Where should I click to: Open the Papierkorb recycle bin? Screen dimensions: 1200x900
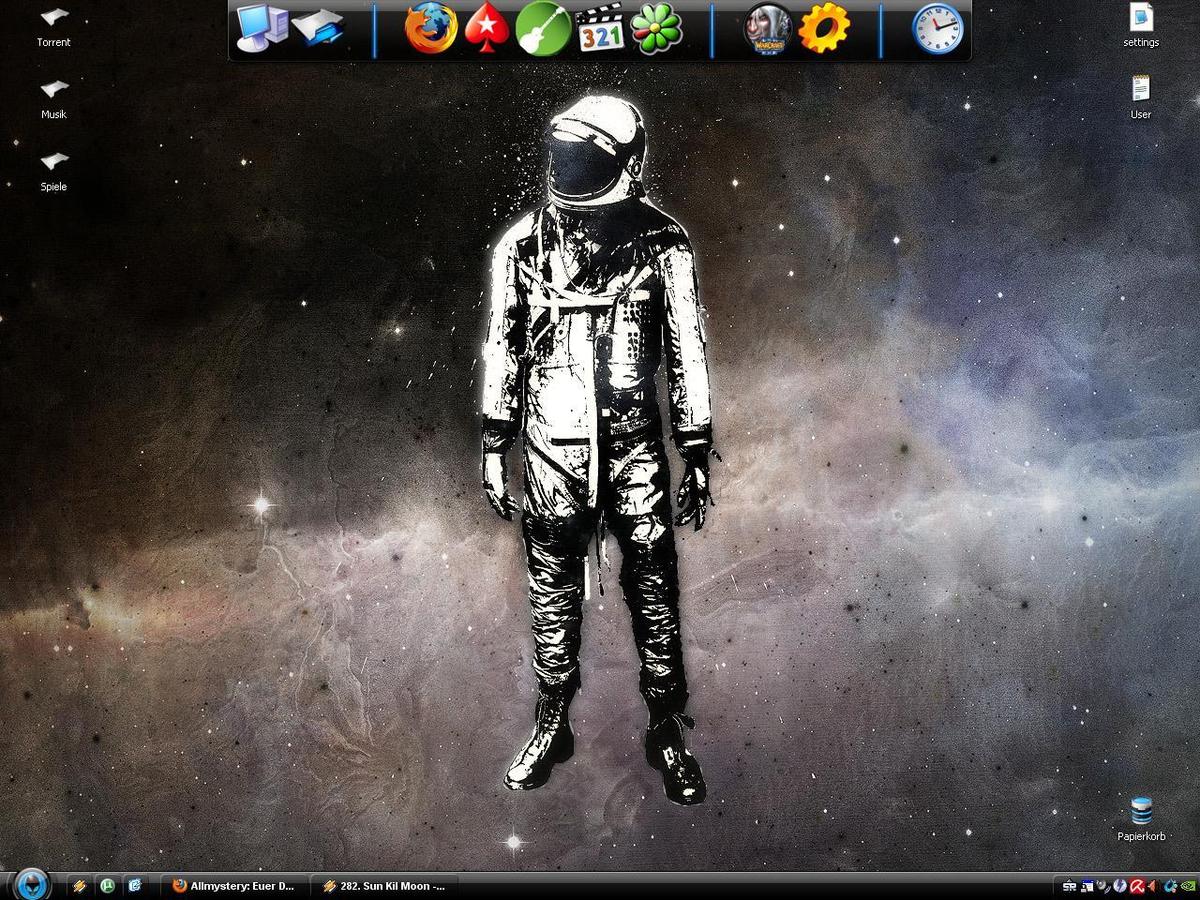(x=1141, y=811)
